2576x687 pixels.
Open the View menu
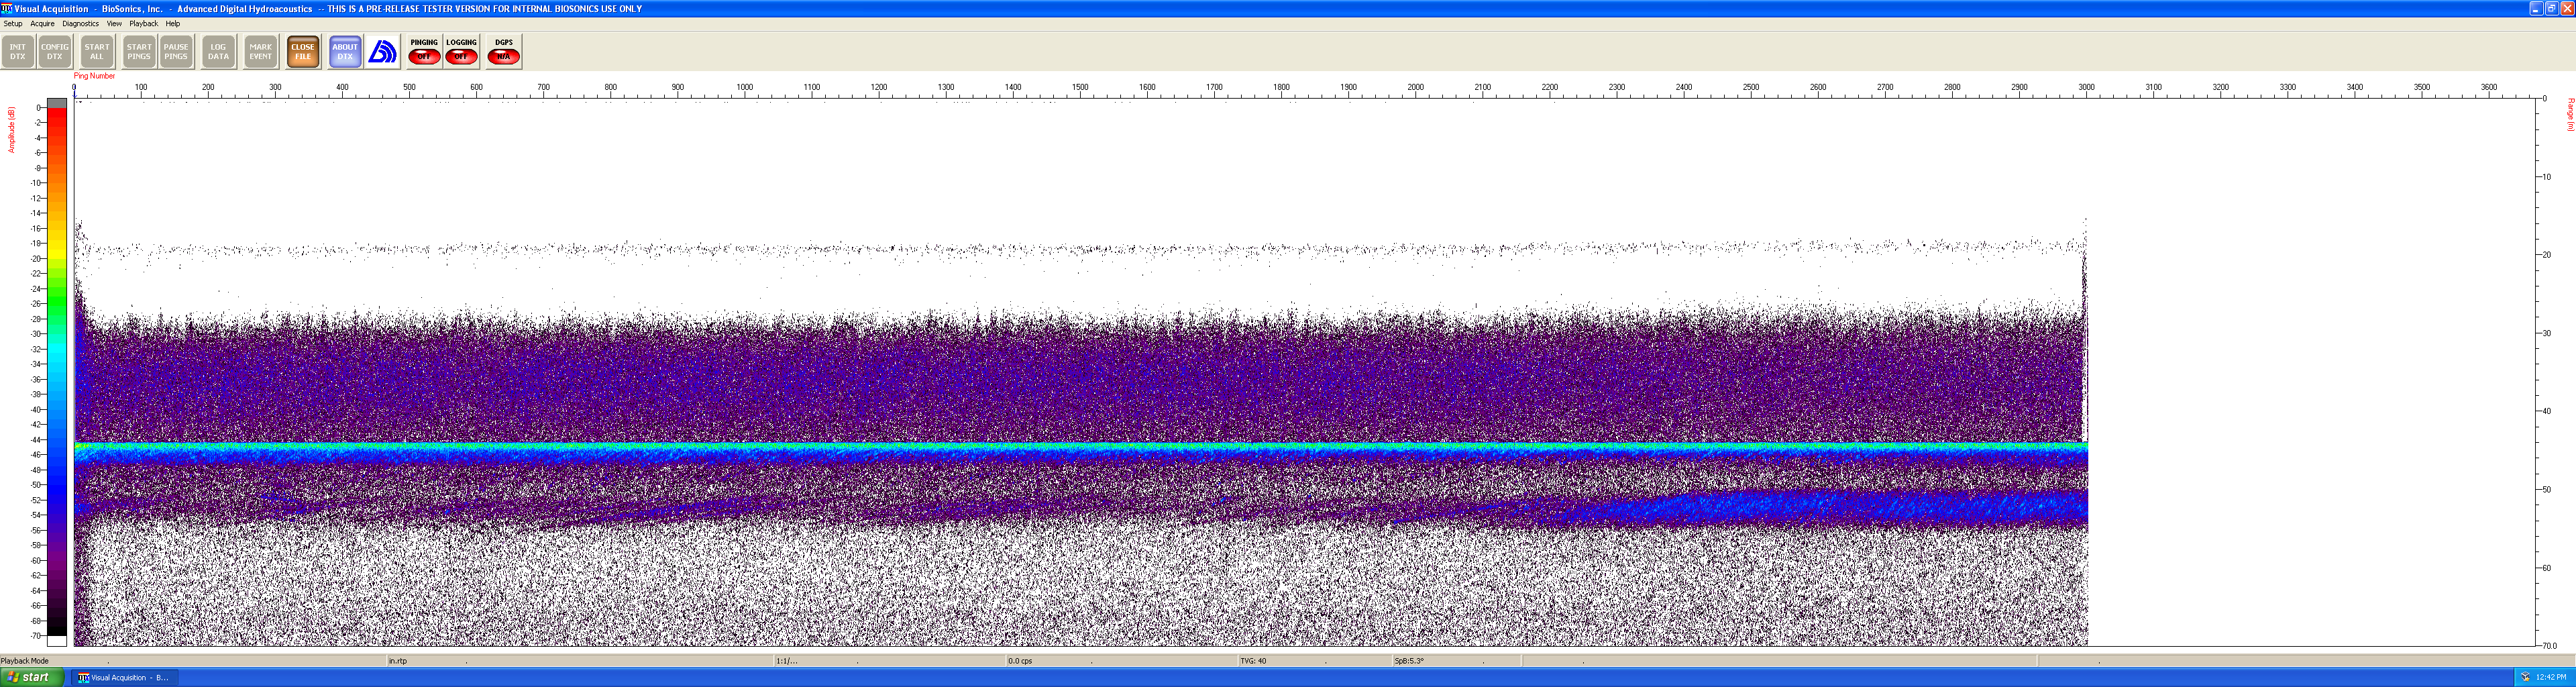coord(114,23)
